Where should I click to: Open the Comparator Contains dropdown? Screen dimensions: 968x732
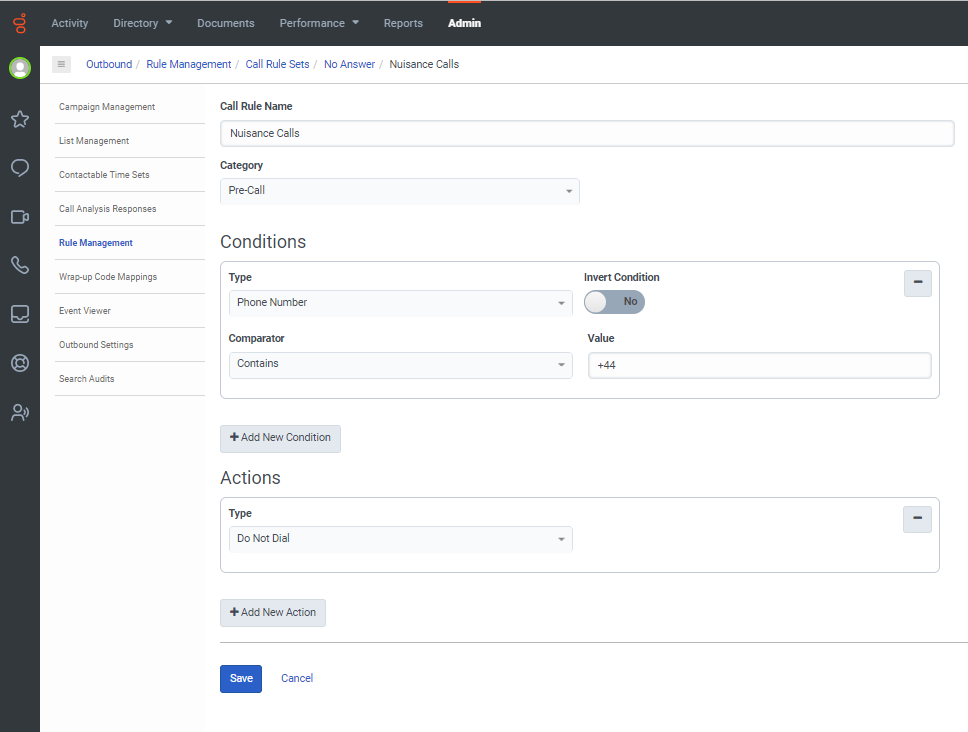point(400,365)
